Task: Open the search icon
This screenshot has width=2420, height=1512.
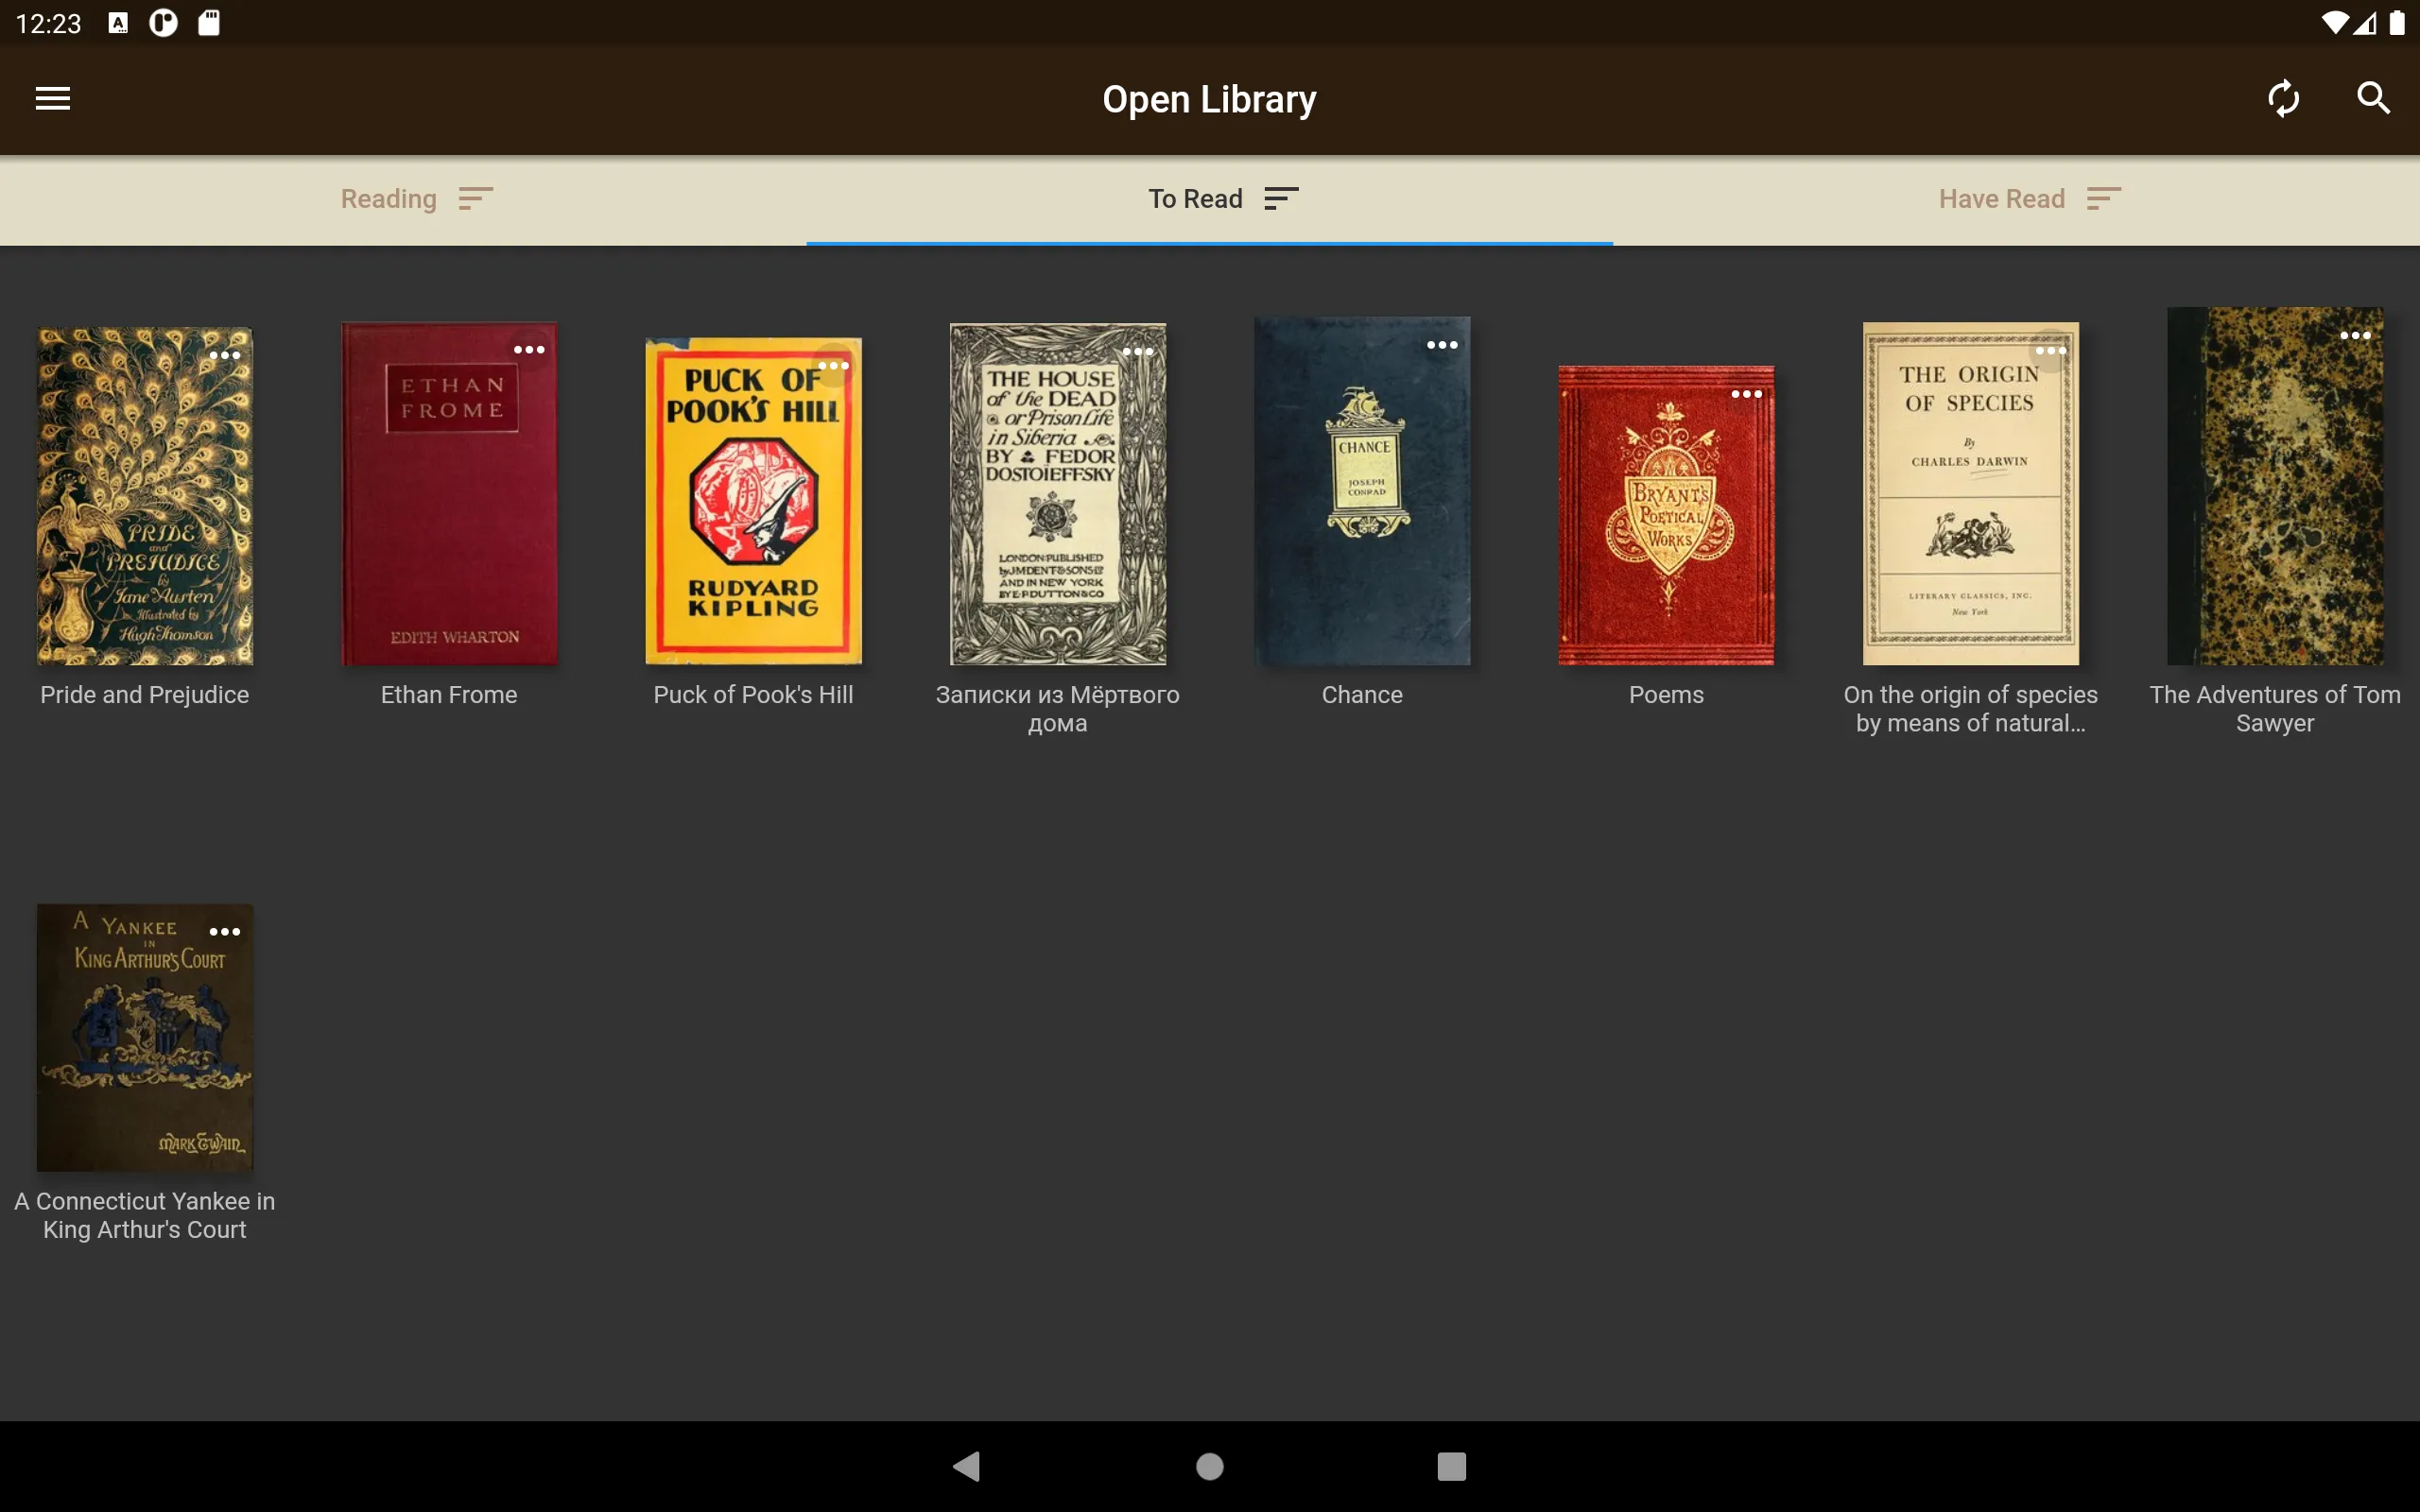Action: [2373, 99]
